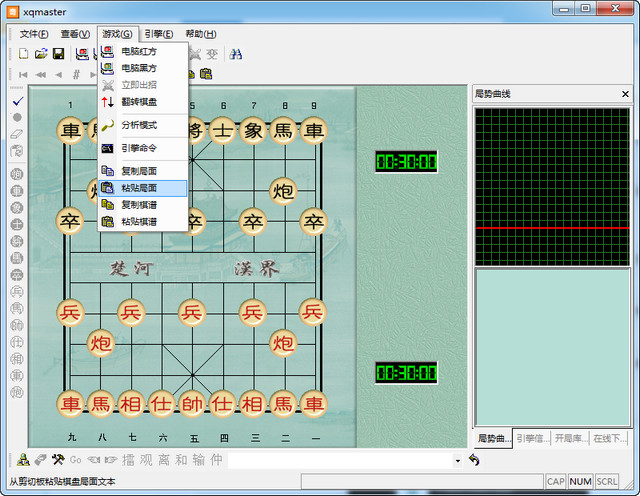Click the binoculars search icon
The image size is (640, 496).
coord(236,54)
